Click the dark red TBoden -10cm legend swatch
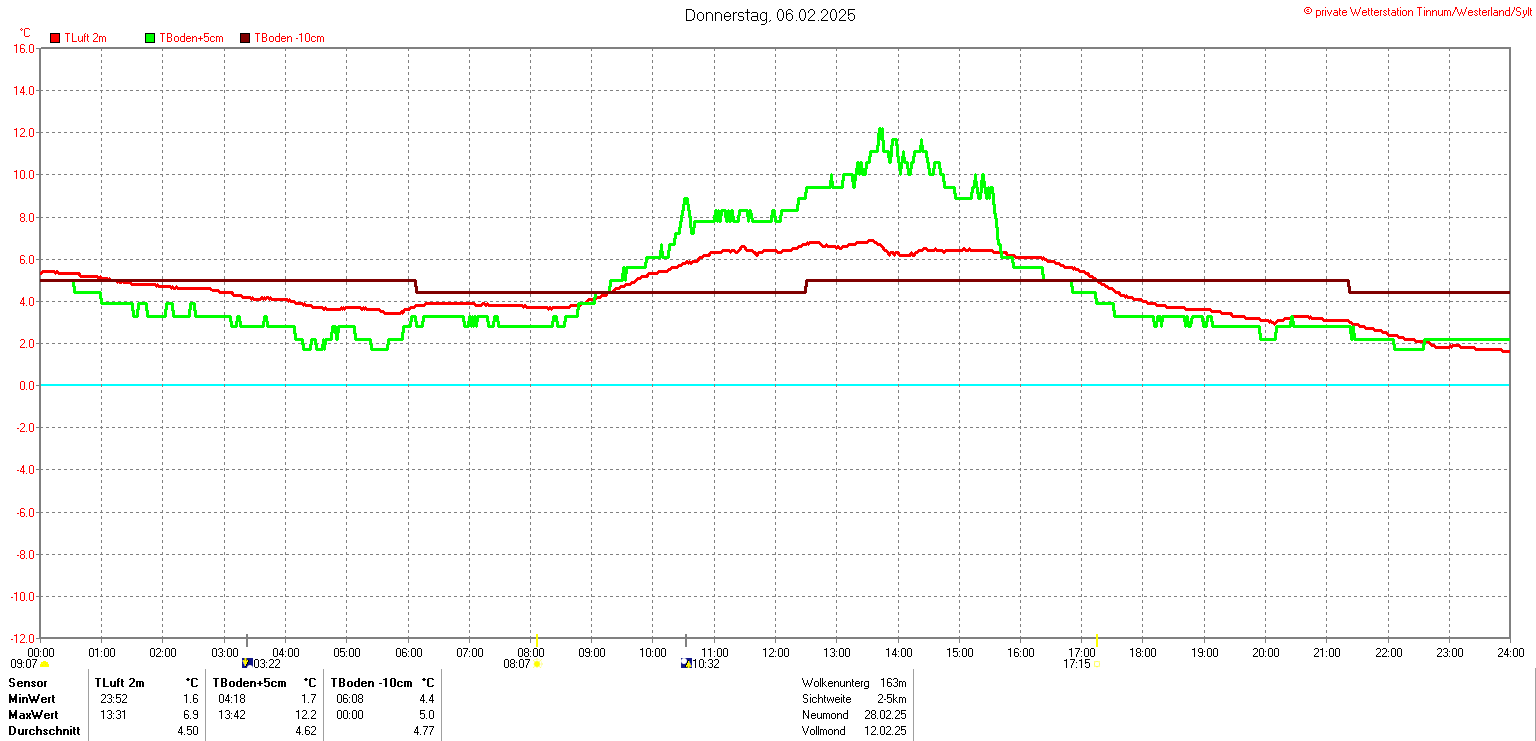This screenshot has width=1536, height=741. pyautogui.click(x=246, y=38)
